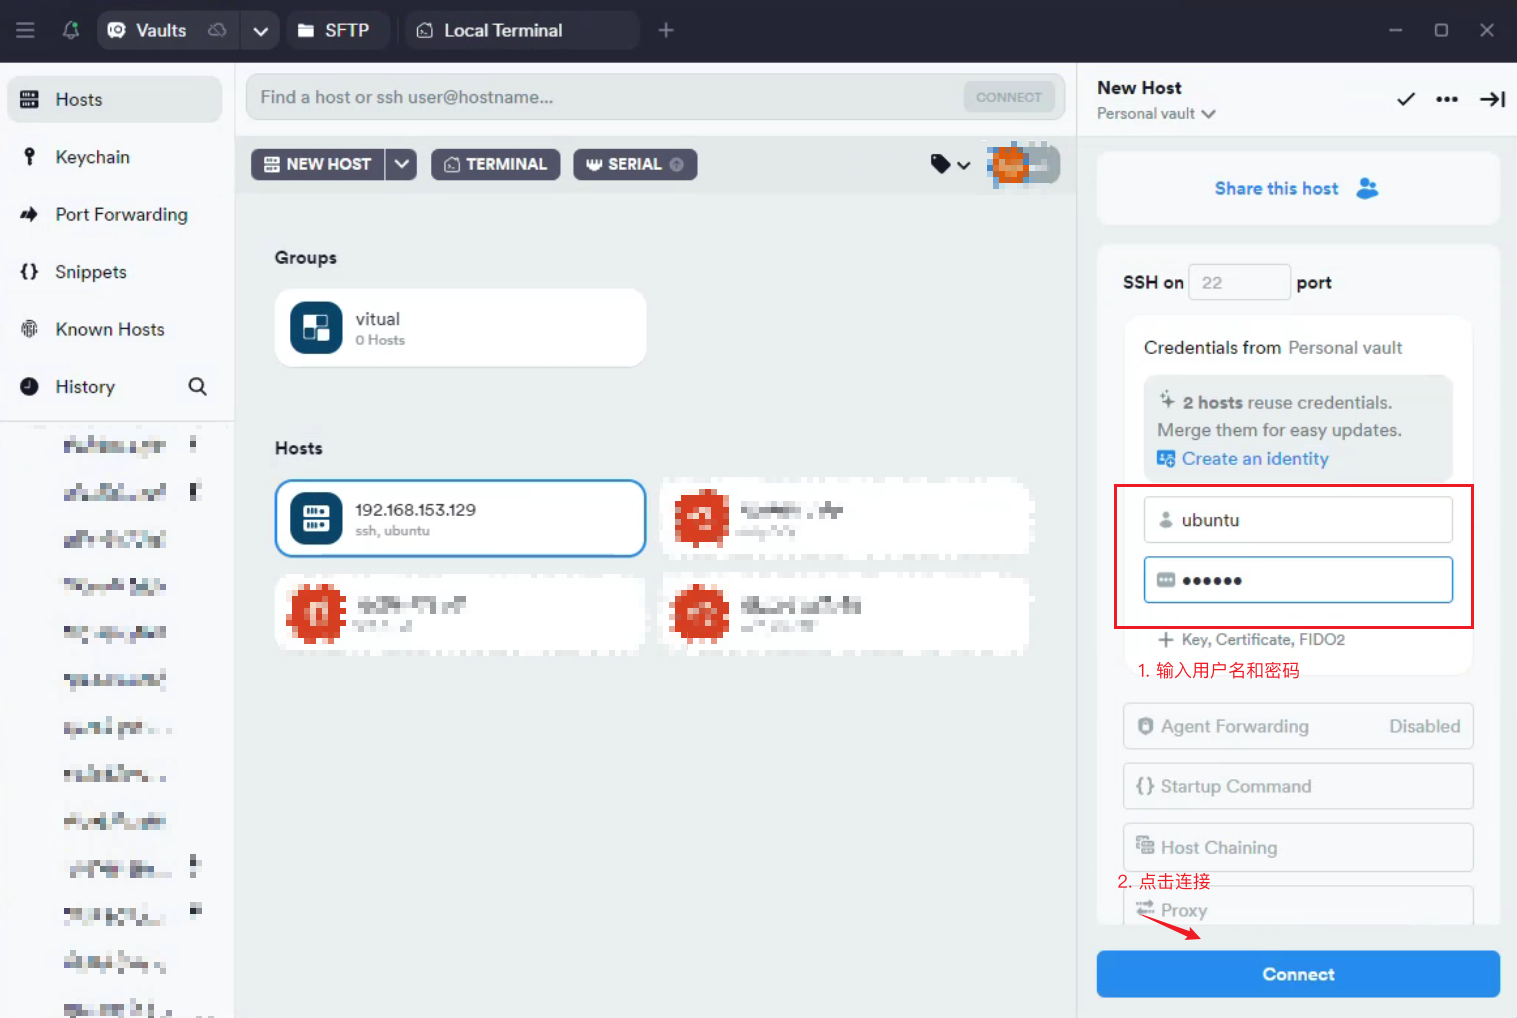Click the notification bell icon
This screenshot has height=1018, width=1517.
point(71,30)
